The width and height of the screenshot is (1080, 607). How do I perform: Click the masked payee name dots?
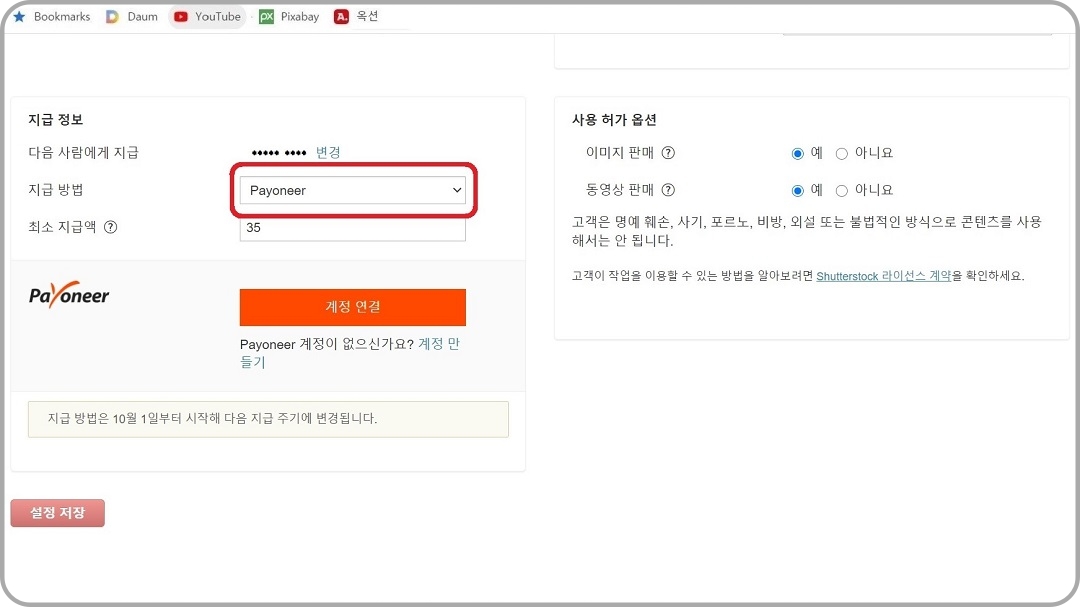coord(279,153)
